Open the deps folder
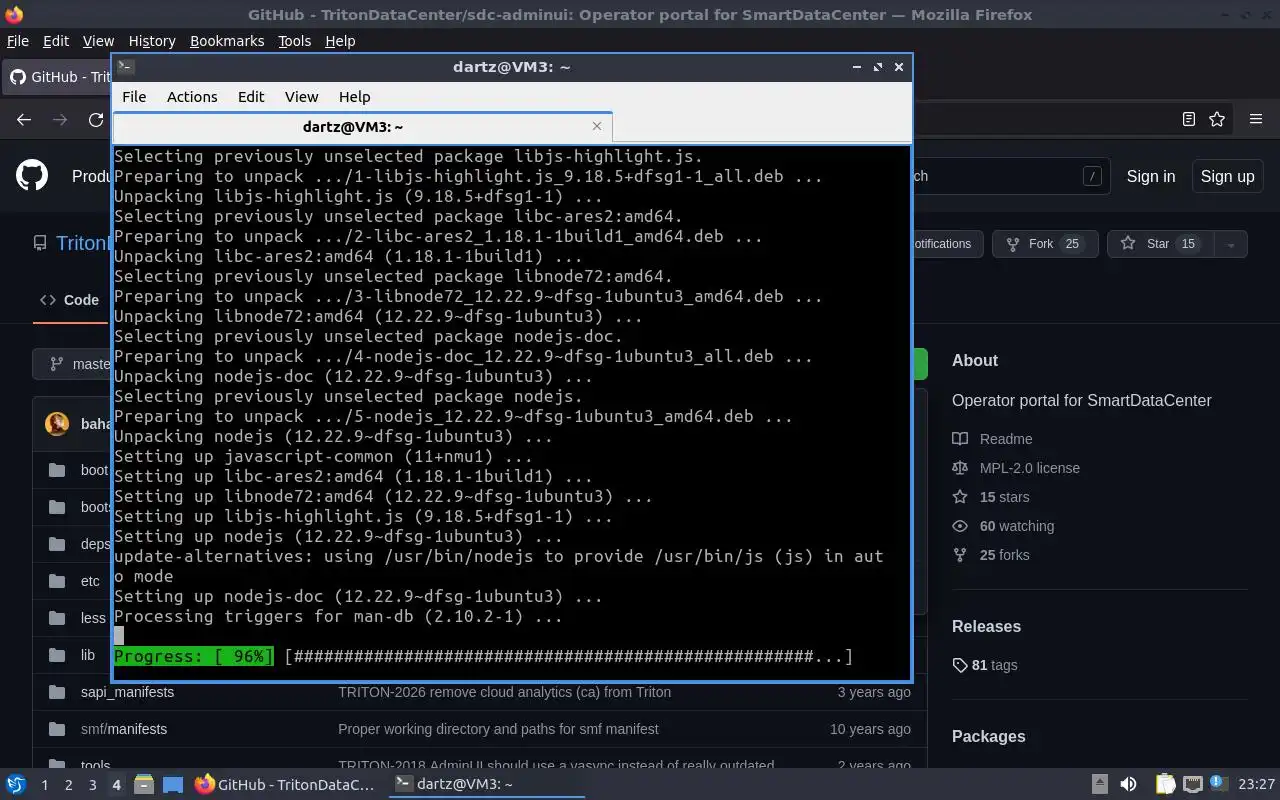Screen dimensions: 1280x800 coord(95,544)
